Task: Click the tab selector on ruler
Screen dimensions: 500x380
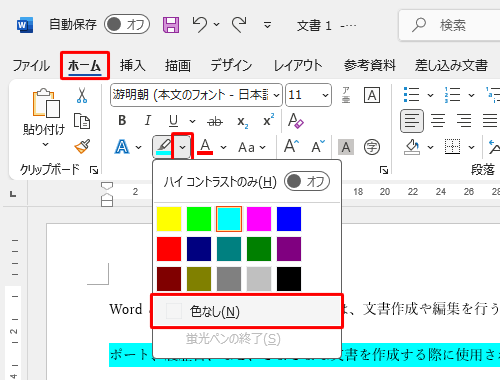Action: click(13, 193)
